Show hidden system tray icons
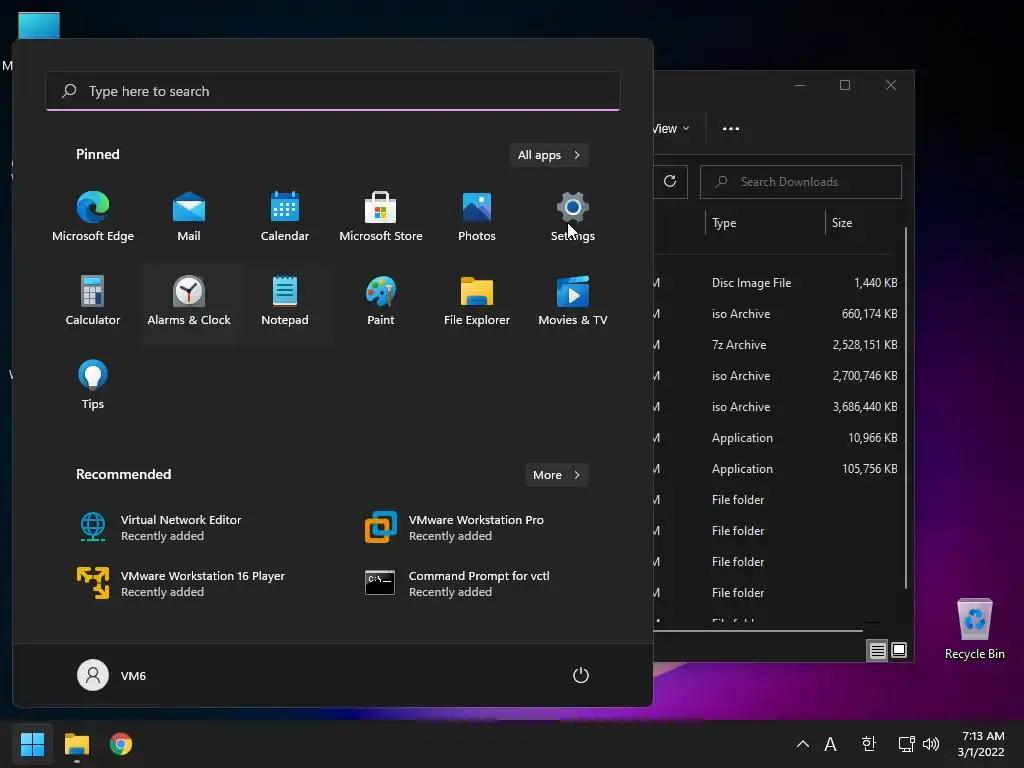The height and width of the screenshot is (768, 1024). [x=803, y=744]
